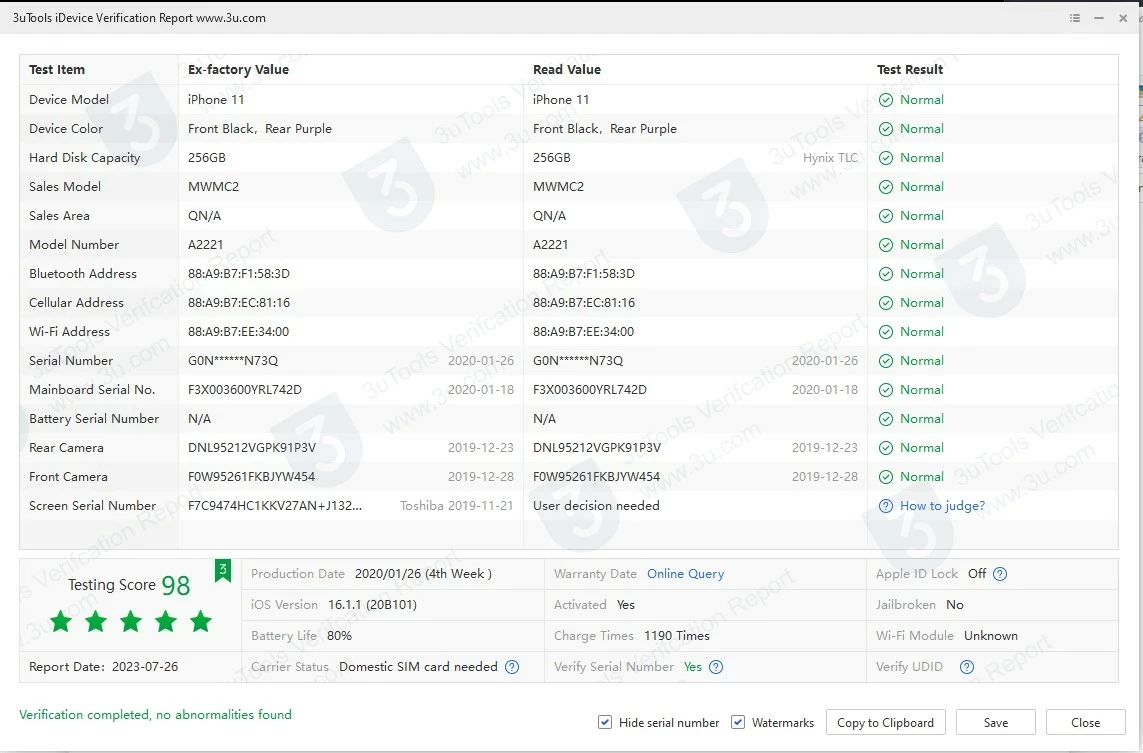Viewport: 1143px width, 753px height.
Task: Click question icon in Screen Serial Number row
Action: (886, 506)
